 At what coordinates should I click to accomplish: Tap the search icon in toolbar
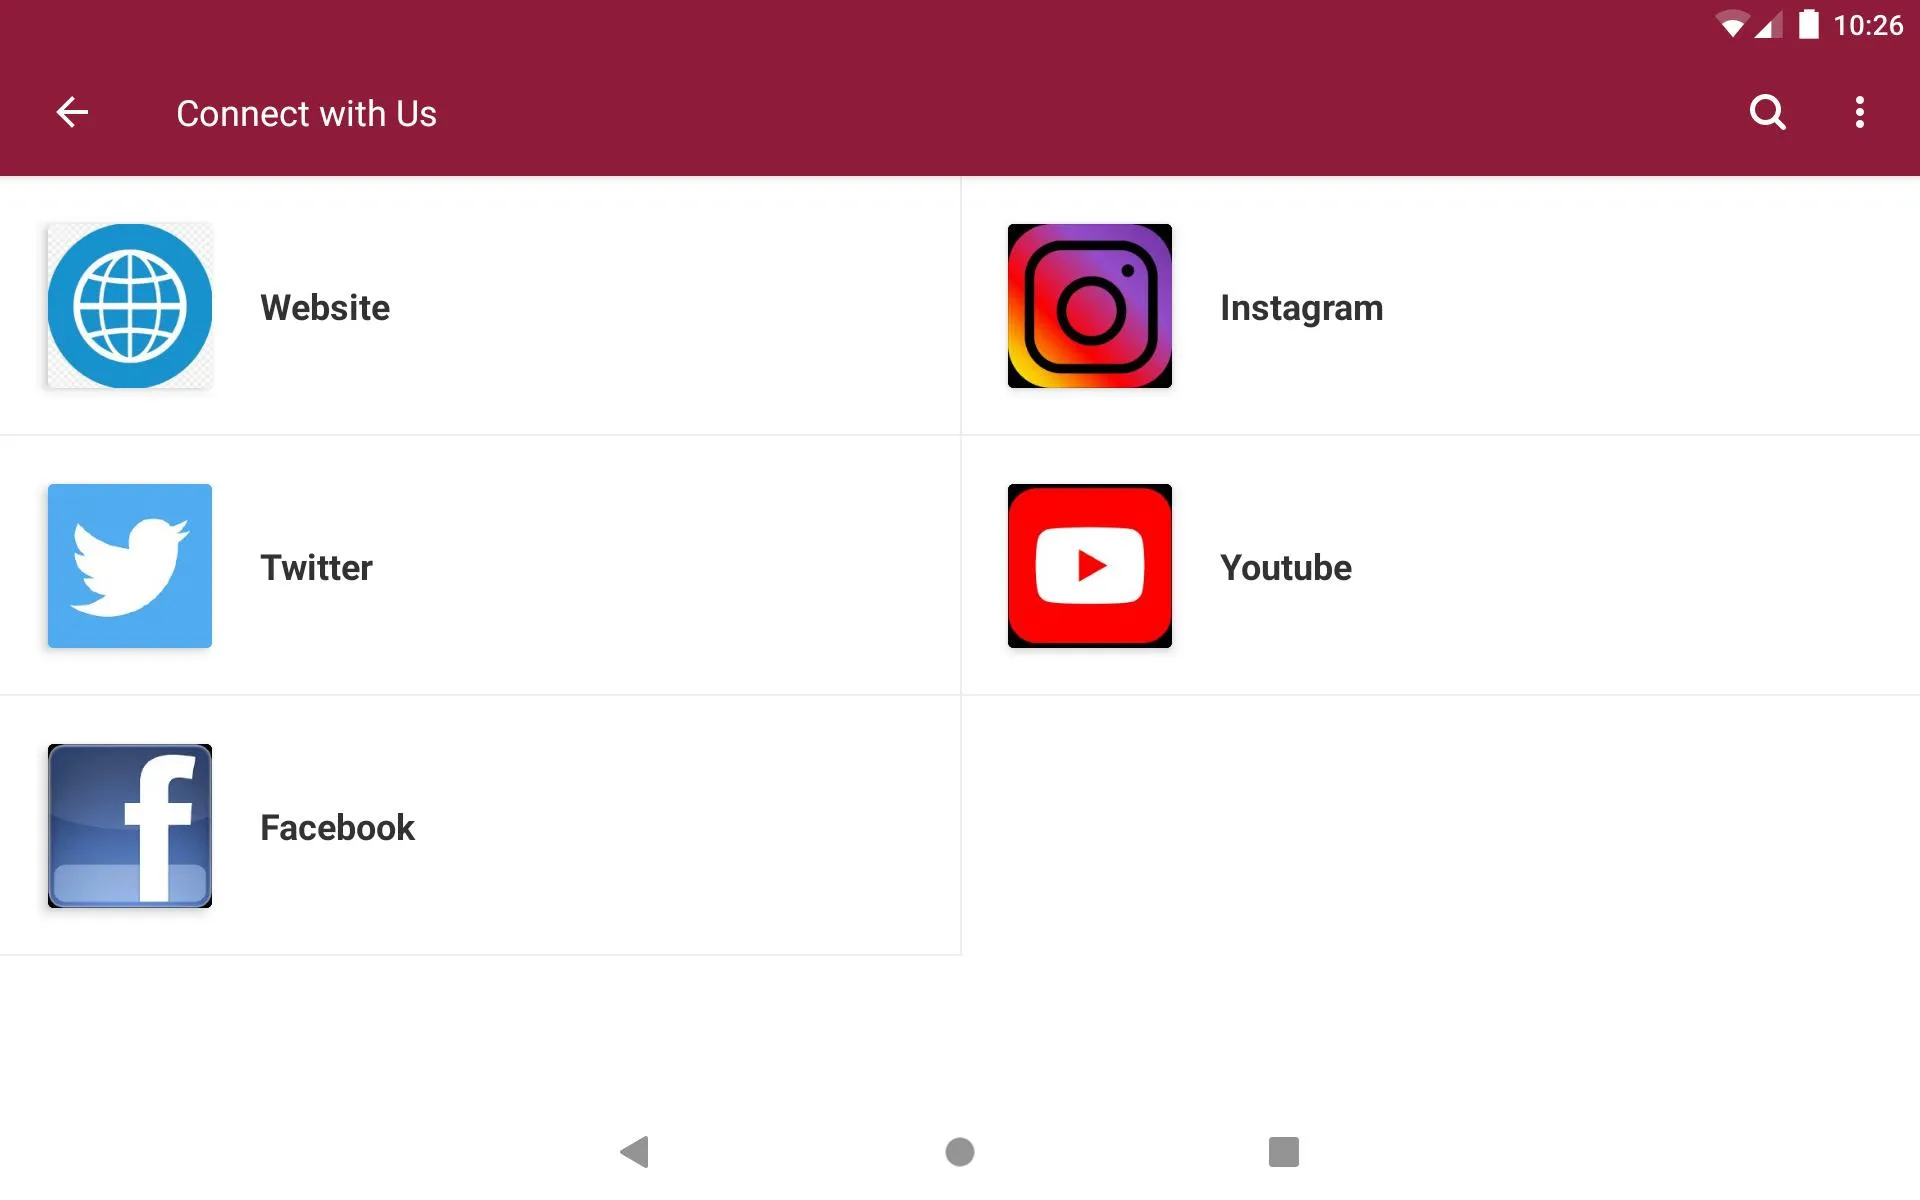pyautogui.click(x=1767, y=113)
